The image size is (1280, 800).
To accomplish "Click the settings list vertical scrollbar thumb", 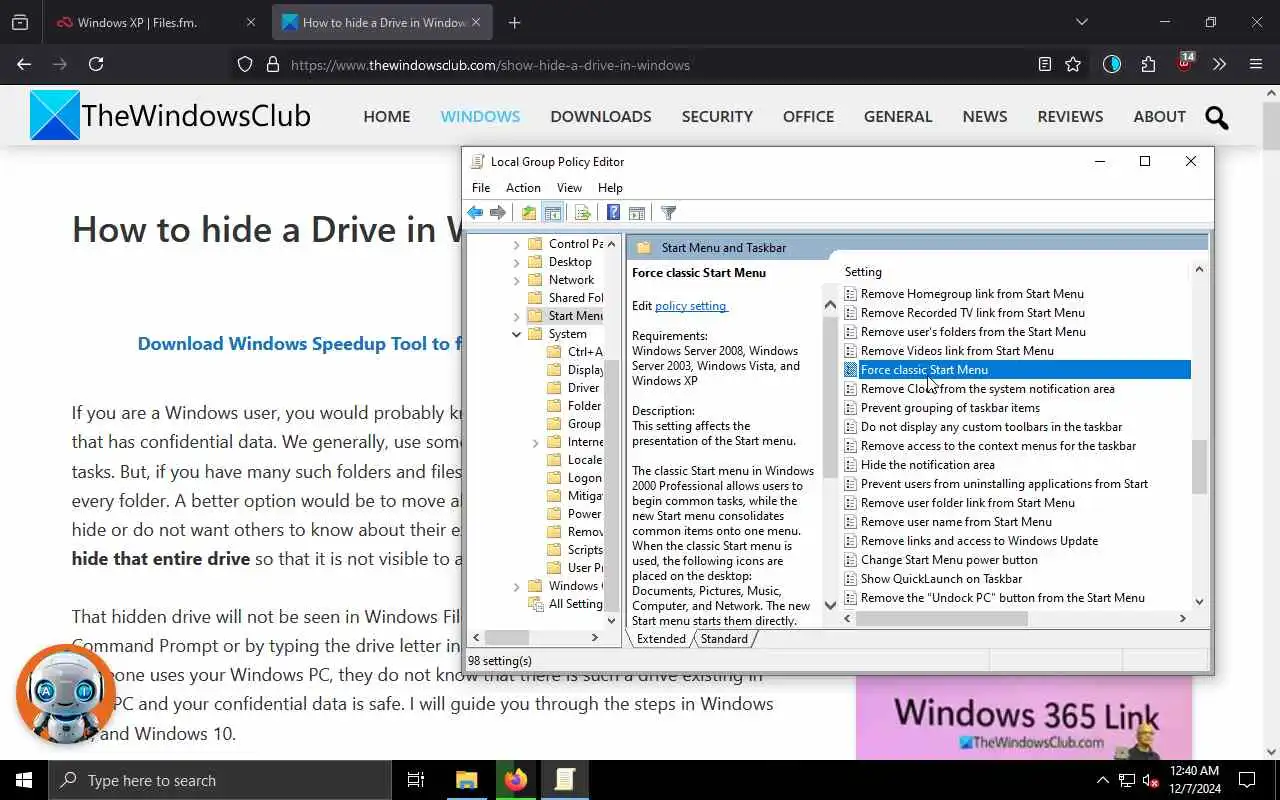I will tap(1199, 467).
